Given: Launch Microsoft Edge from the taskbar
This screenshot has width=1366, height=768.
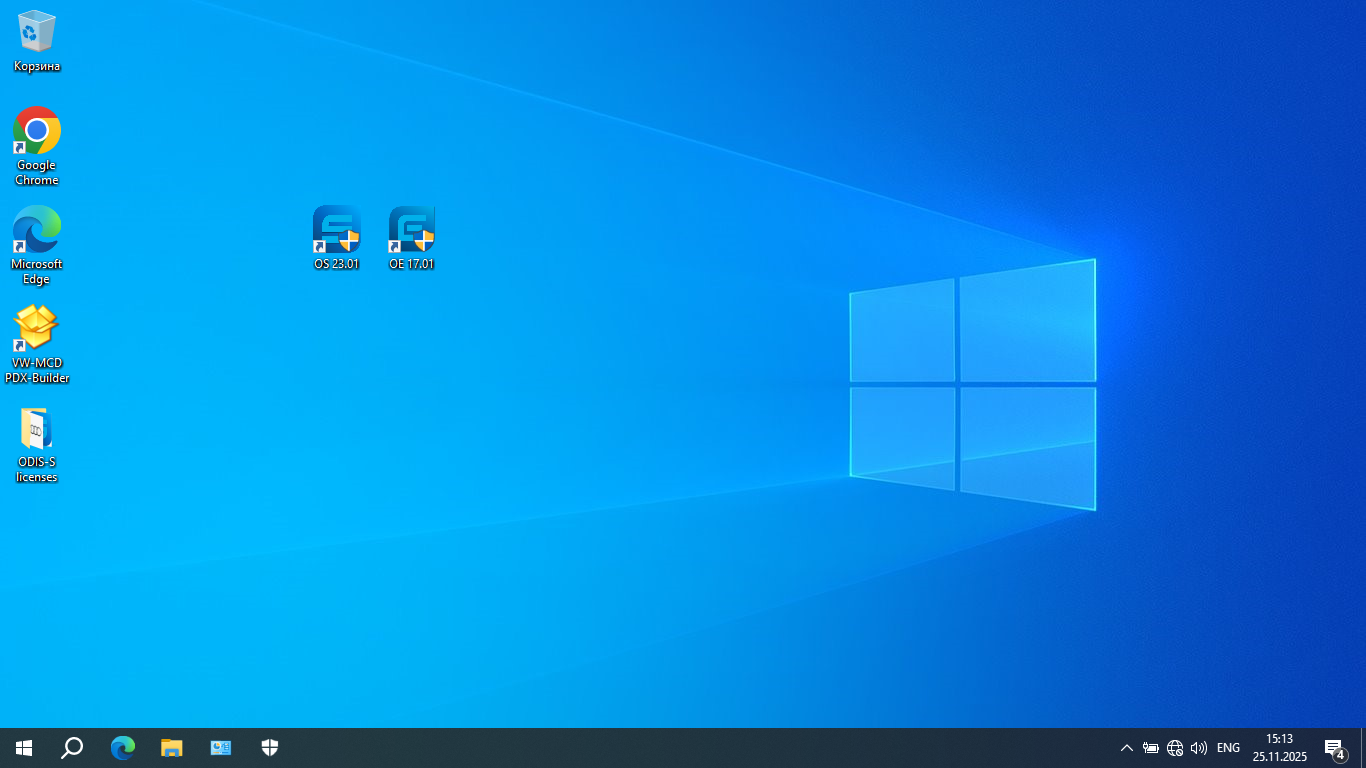Looking at the screenshot, I should pos(122,747).
